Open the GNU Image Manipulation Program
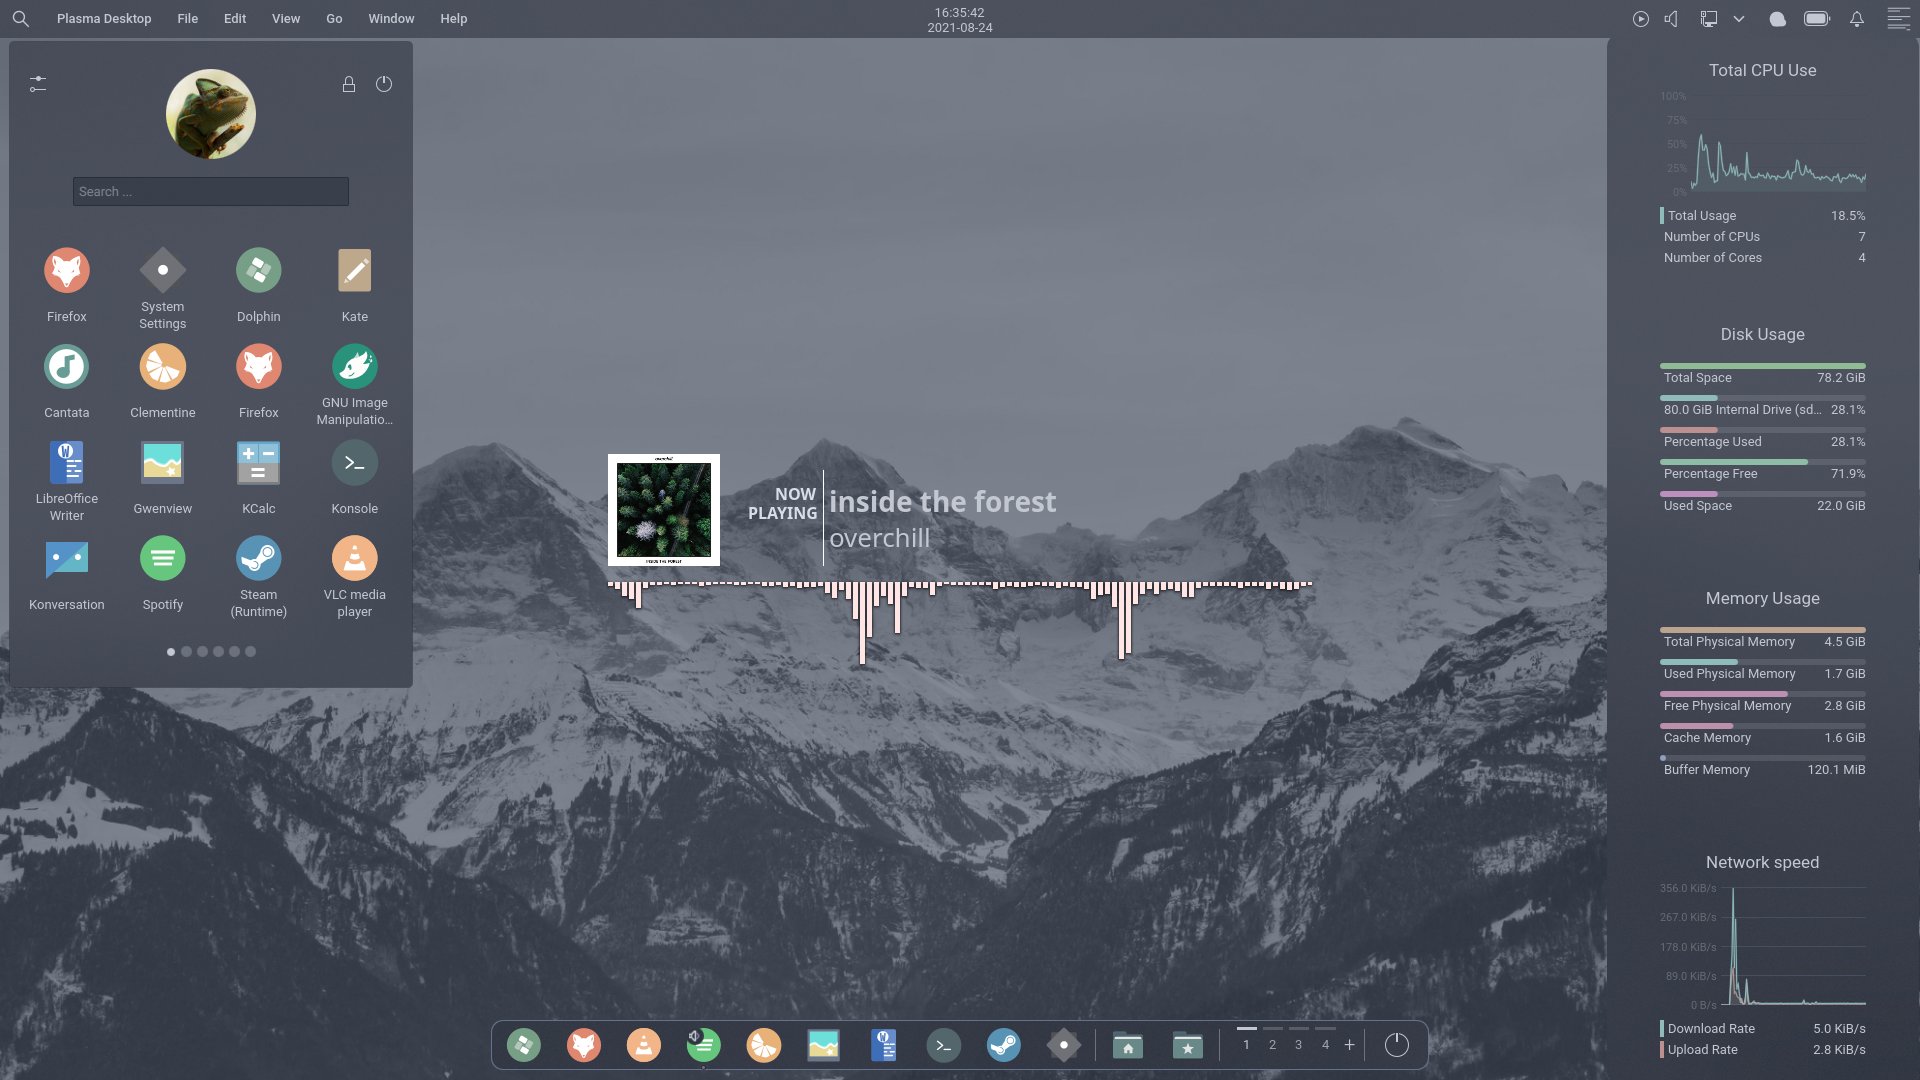This screenshot has width=1920, height=1080. click(x=354, y=367)
